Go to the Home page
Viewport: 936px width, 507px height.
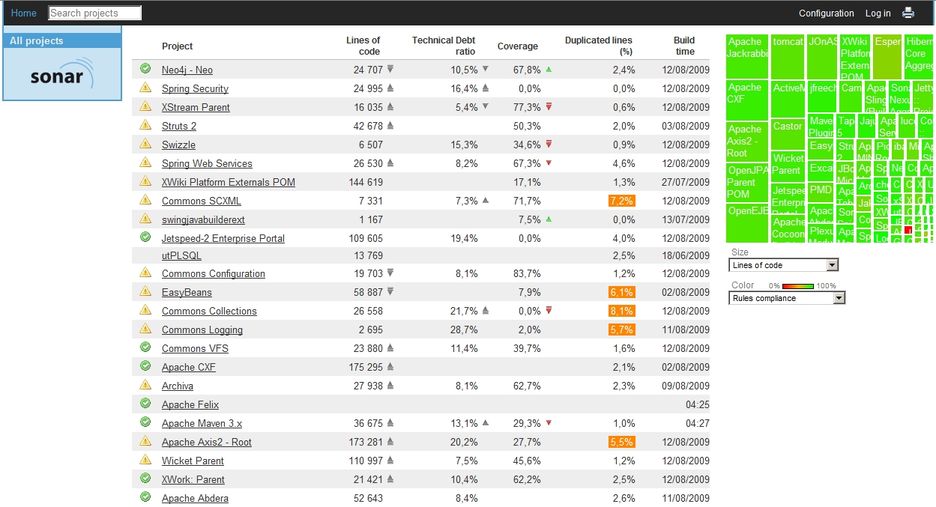point(23,13)
